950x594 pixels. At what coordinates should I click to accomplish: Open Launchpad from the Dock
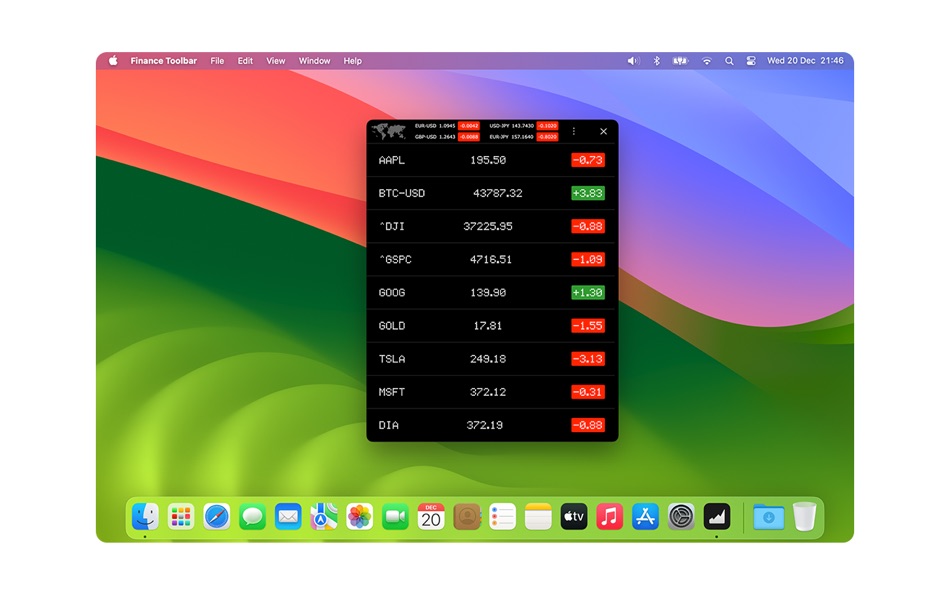pyautogui.click(x=181, y=517)
